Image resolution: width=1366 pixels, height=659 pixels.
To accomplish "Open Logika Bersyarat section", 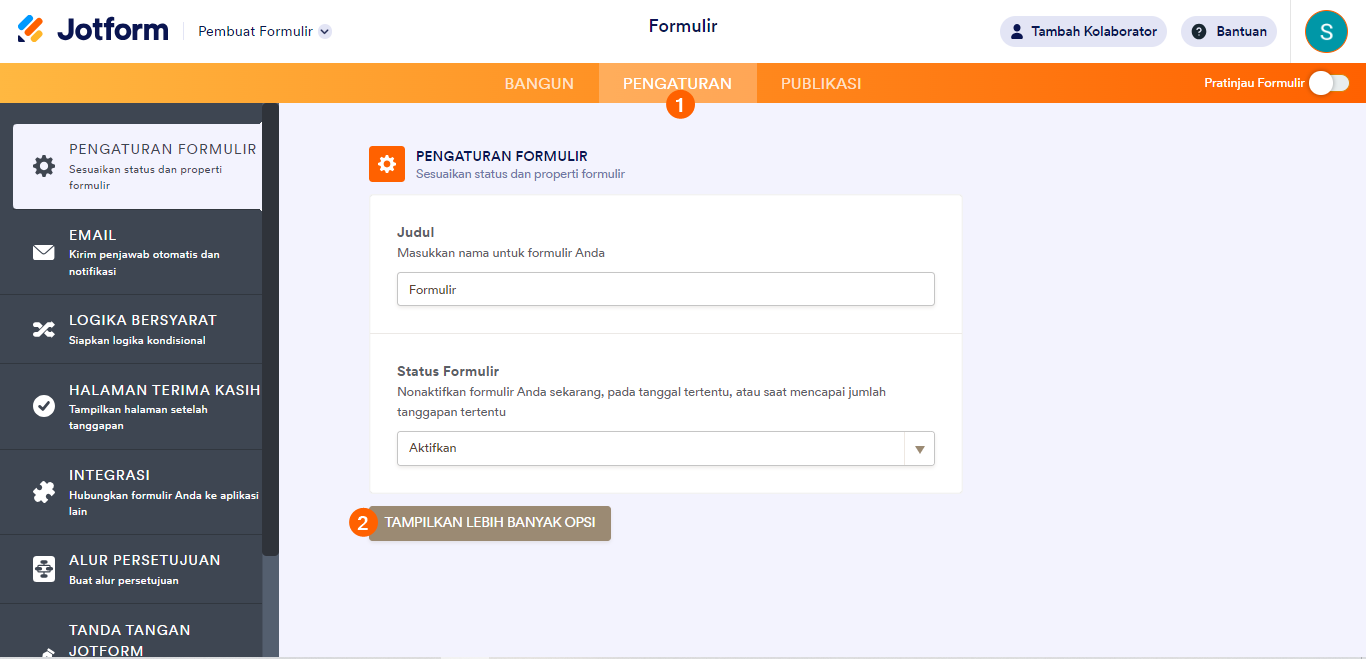I will pos(131,329).
